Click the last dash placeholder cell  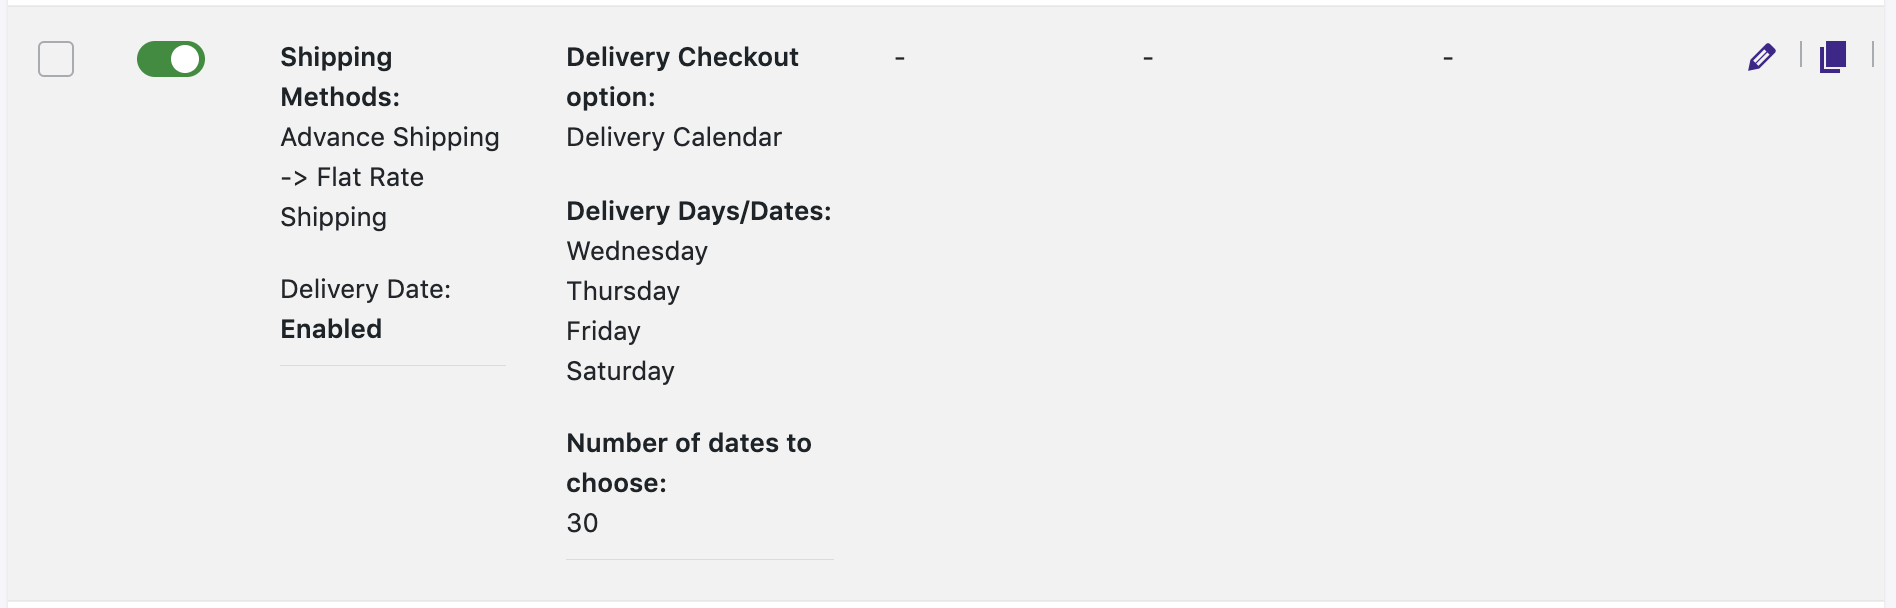click(x=1448, y=58)
